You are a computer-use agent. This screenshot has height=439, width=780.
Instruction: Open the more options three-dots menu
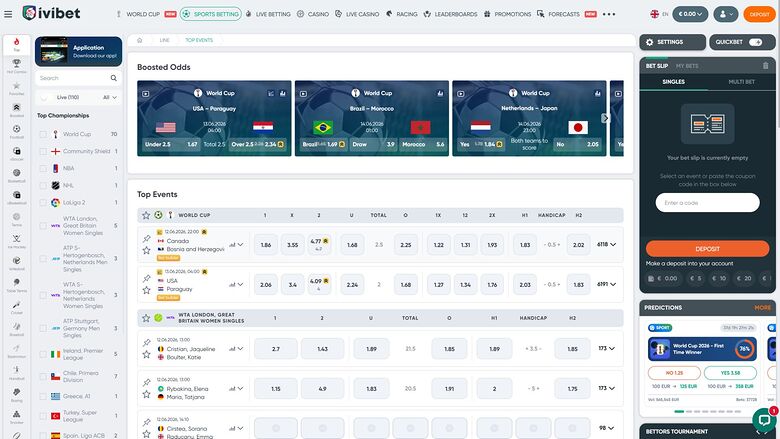click(608, 14)
